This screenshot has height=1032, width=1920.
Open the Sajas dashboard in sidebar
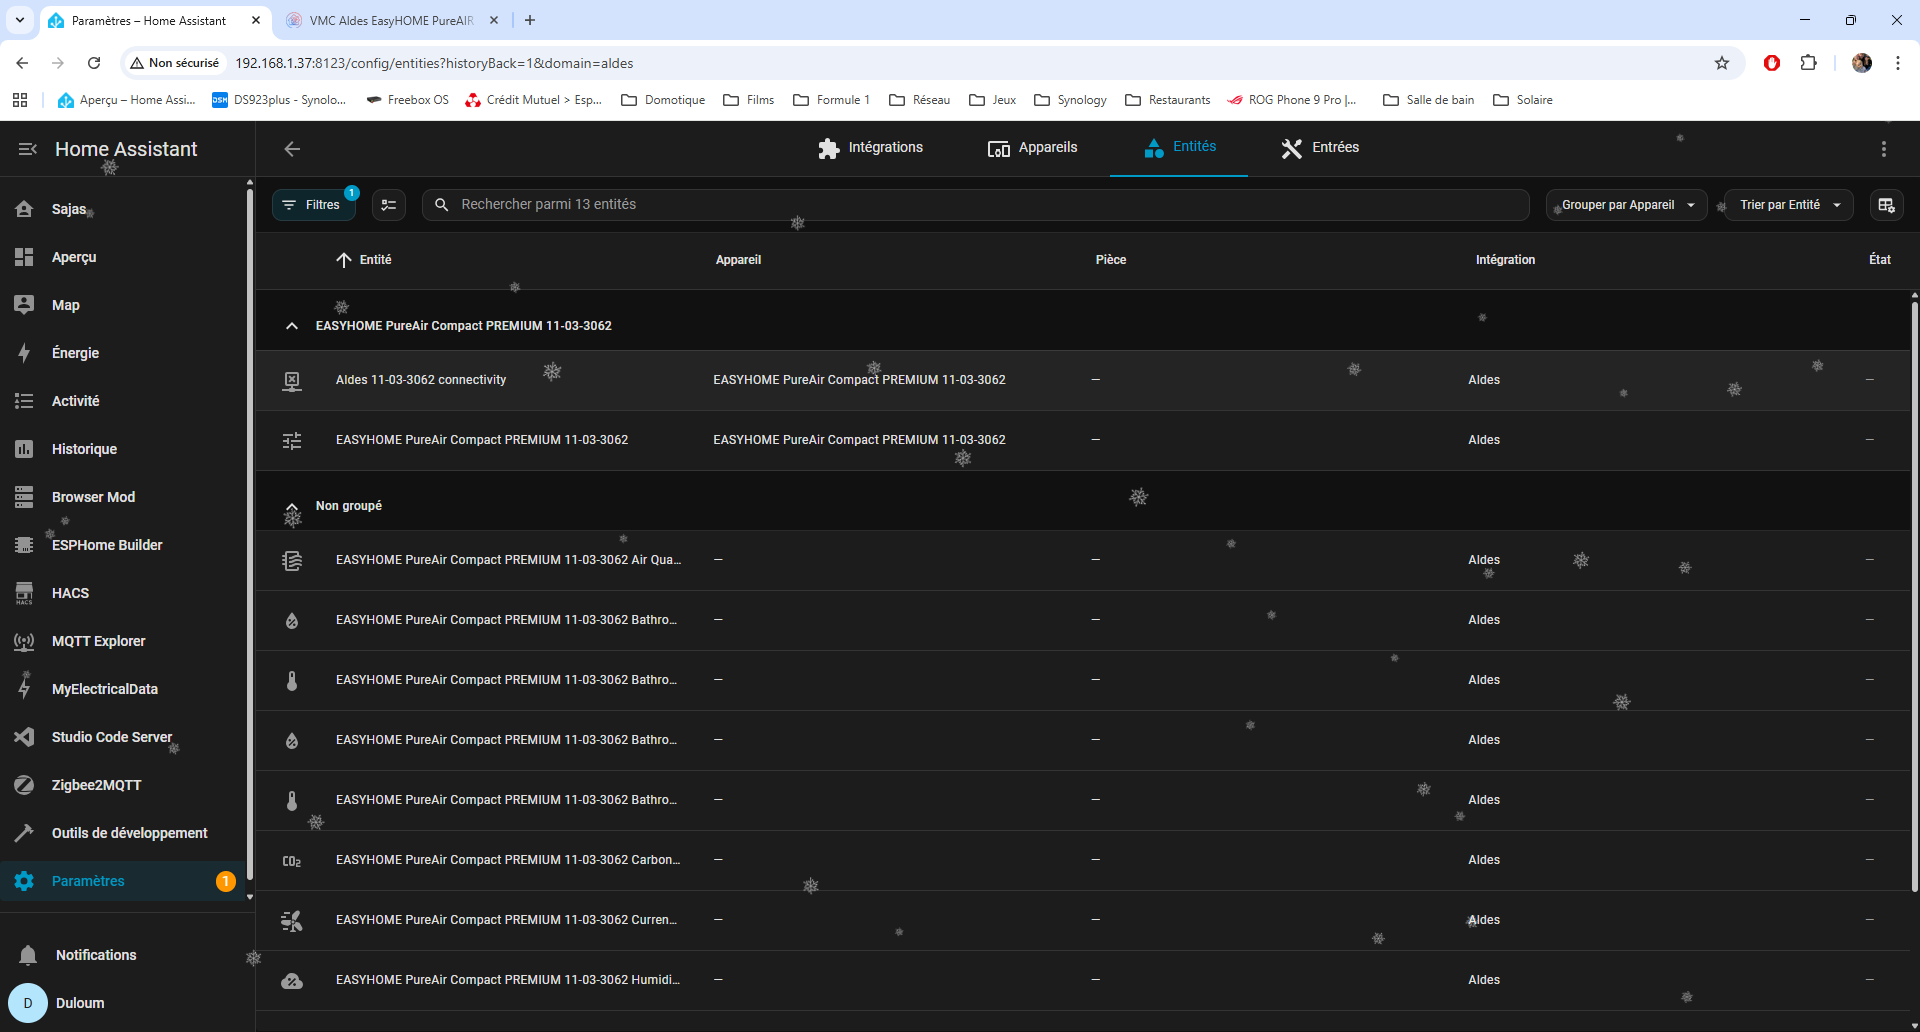(x=122, y=209)
